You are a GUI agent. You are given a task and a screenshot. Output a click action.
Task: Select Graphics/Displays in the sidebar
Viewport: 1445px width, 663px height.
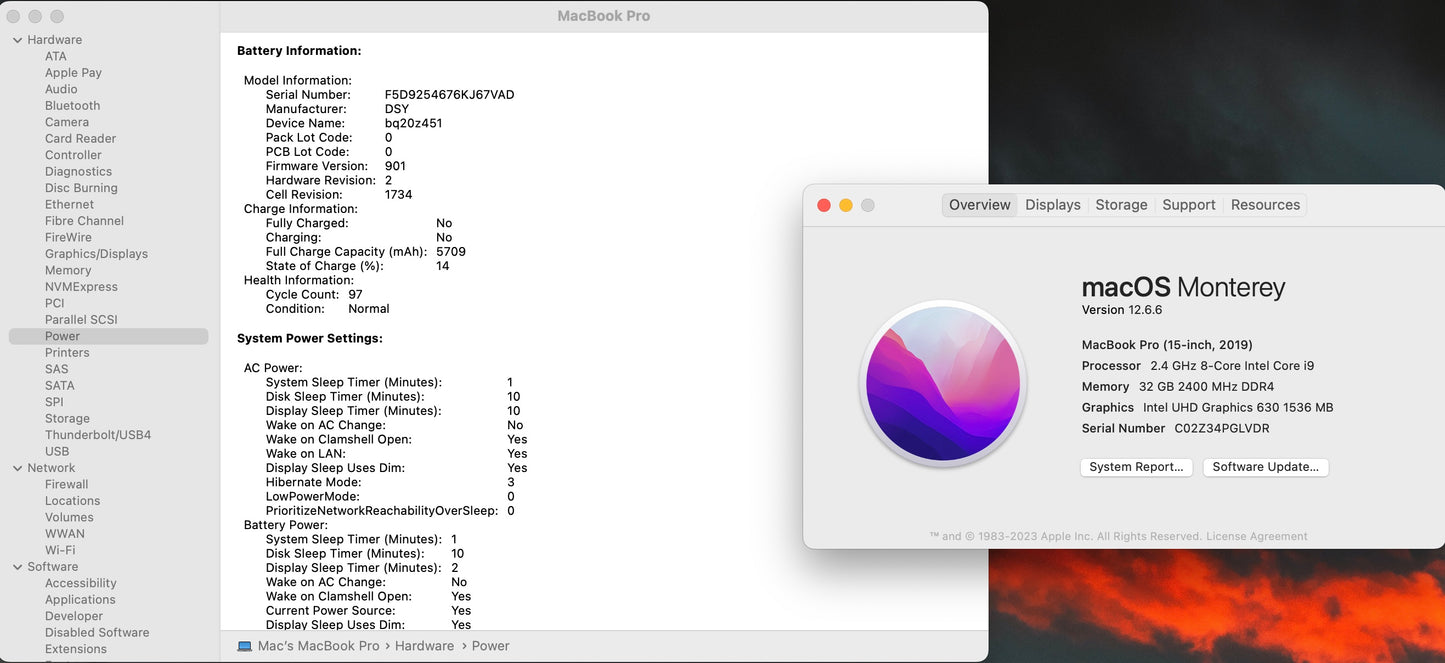[x=96, y=254]
